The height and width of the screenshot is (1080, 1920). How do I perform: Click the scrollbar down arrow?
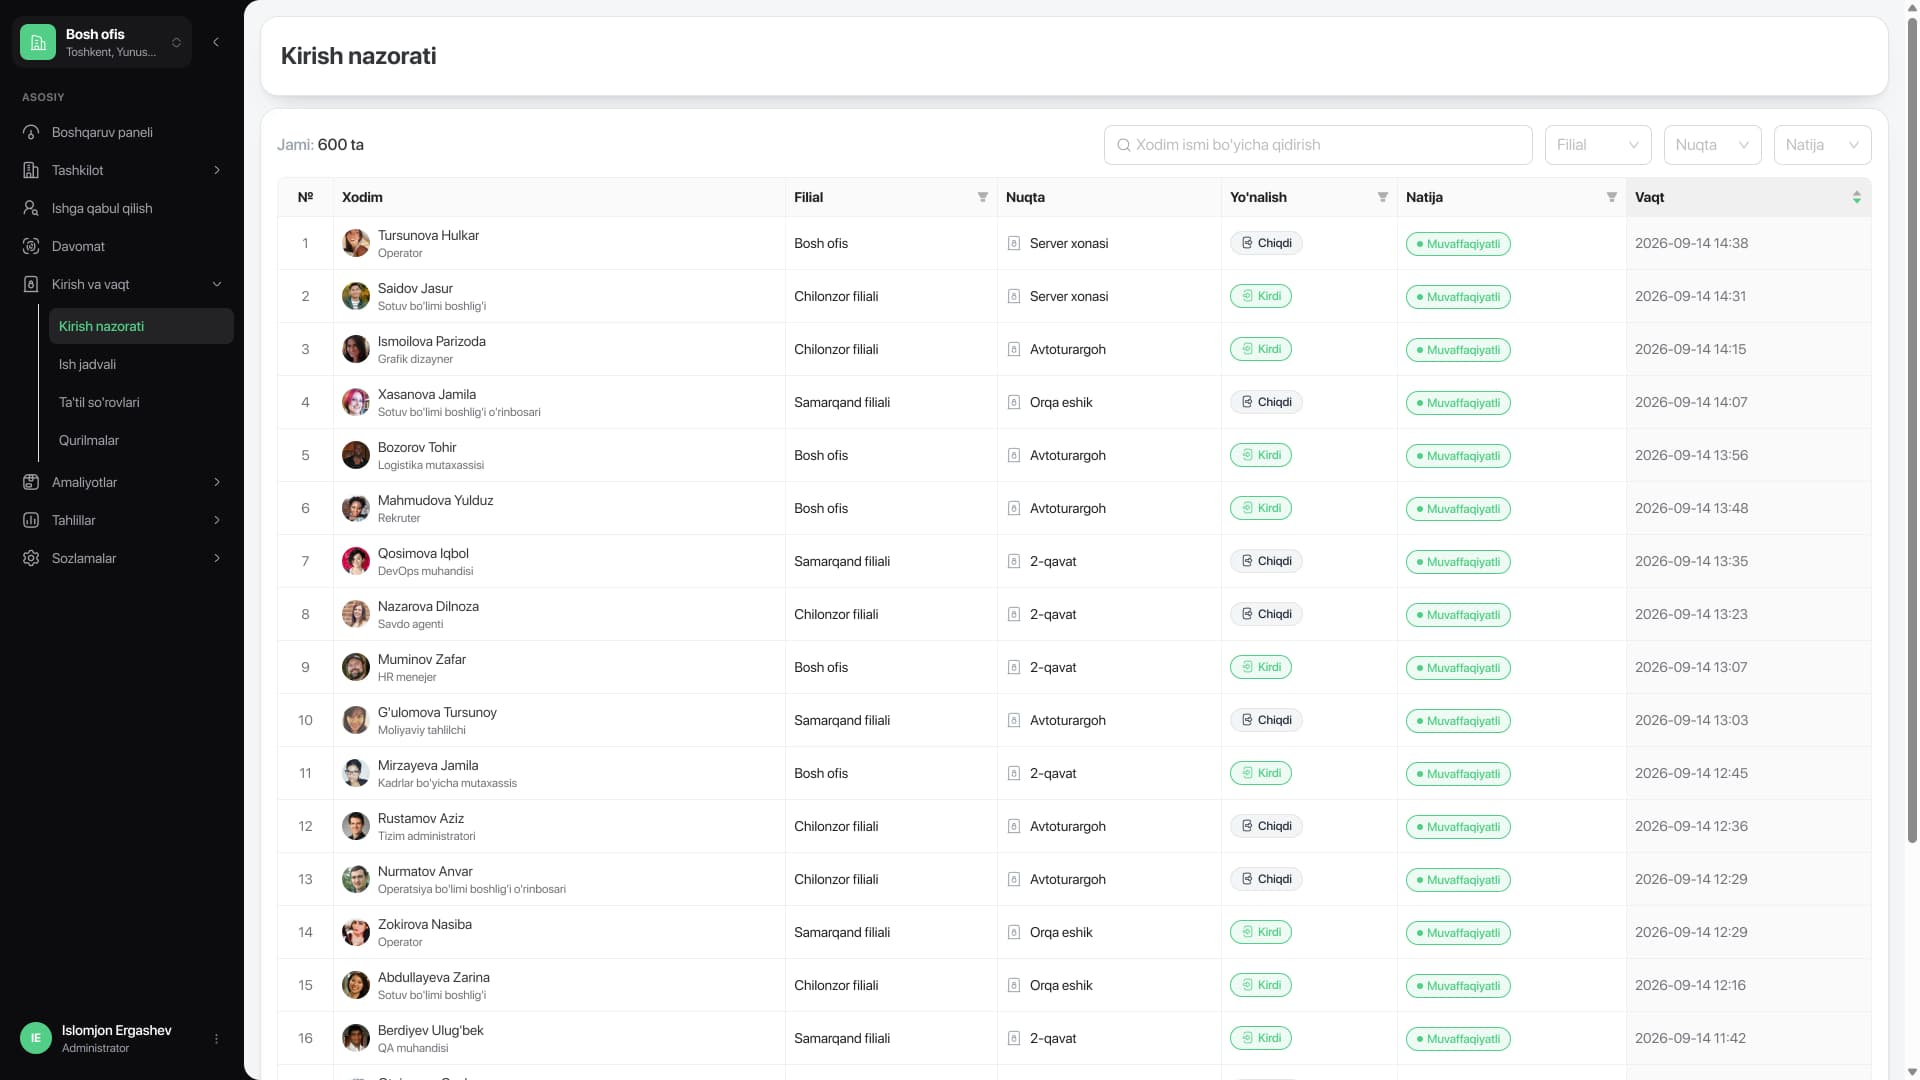[x=1912, y=1072]
